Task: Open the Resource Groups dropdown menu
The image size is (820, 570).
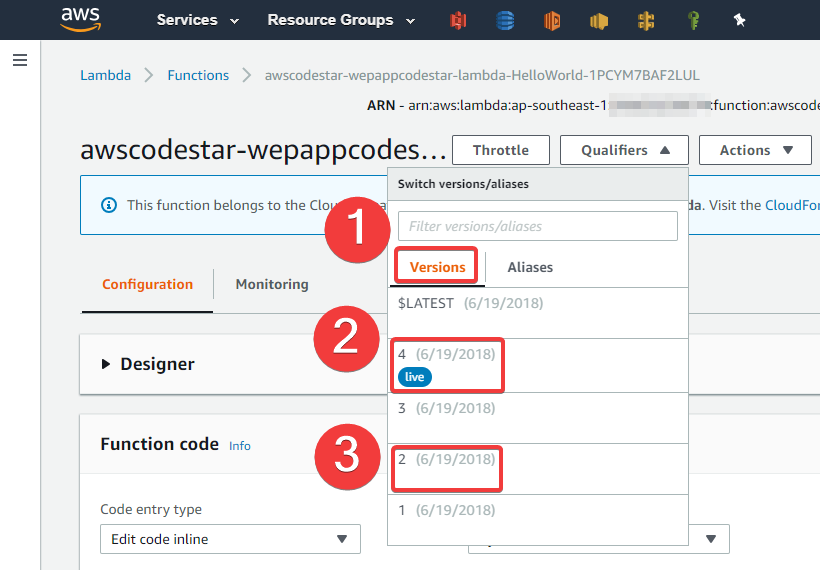Action: click(x=341, y=20)
